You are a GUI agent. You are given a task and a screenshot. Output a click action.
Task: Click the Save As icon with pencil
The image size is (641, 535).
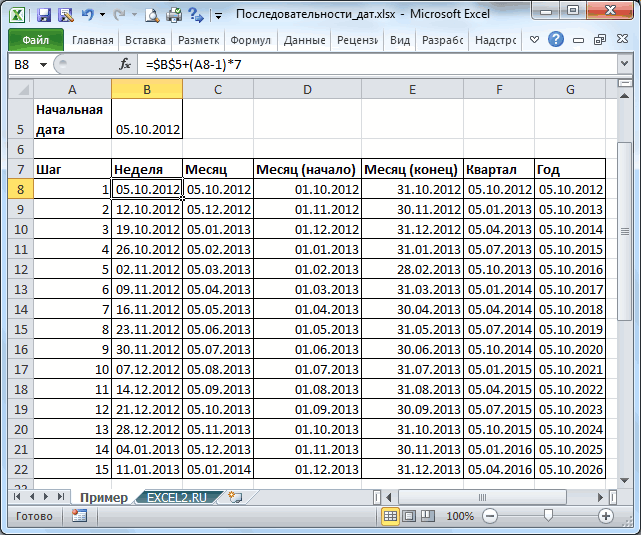click(65, 15)
